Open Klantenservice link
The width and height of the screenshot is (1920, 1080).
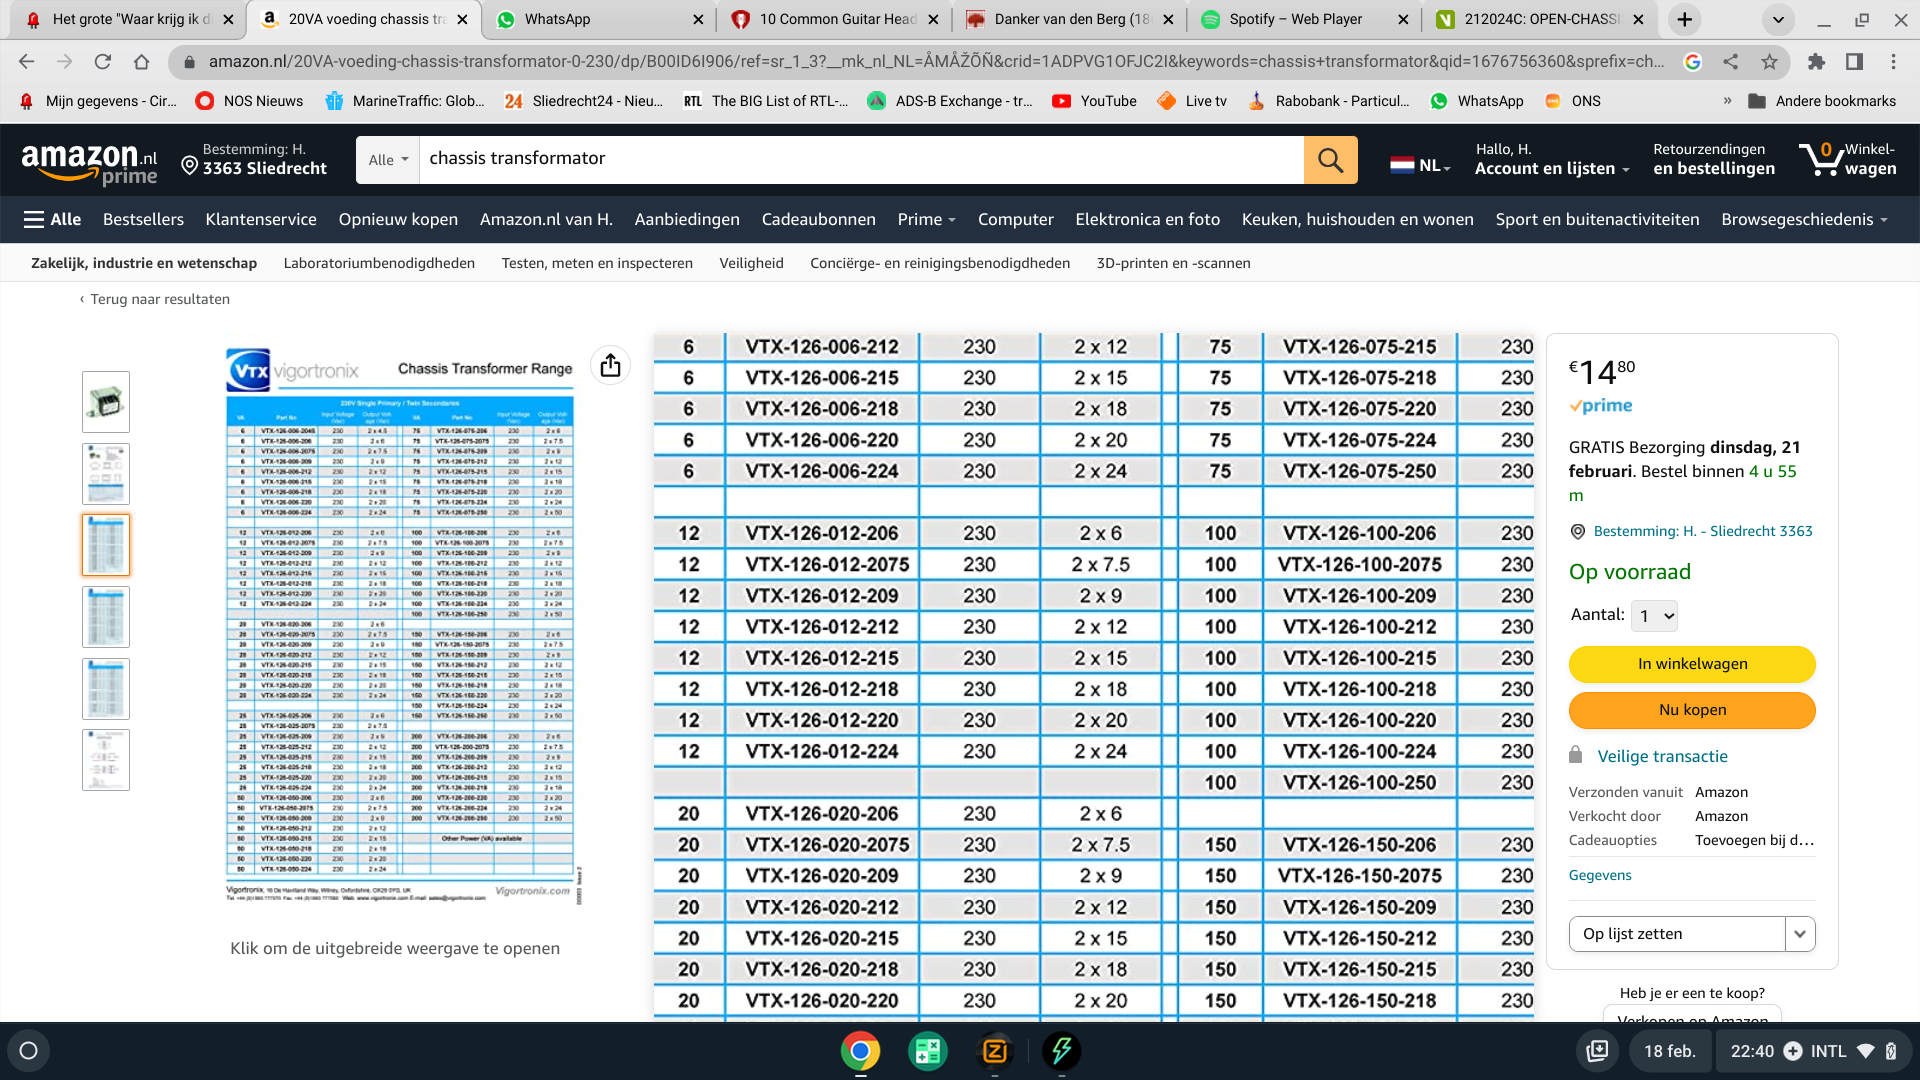[x=261, y=220]
